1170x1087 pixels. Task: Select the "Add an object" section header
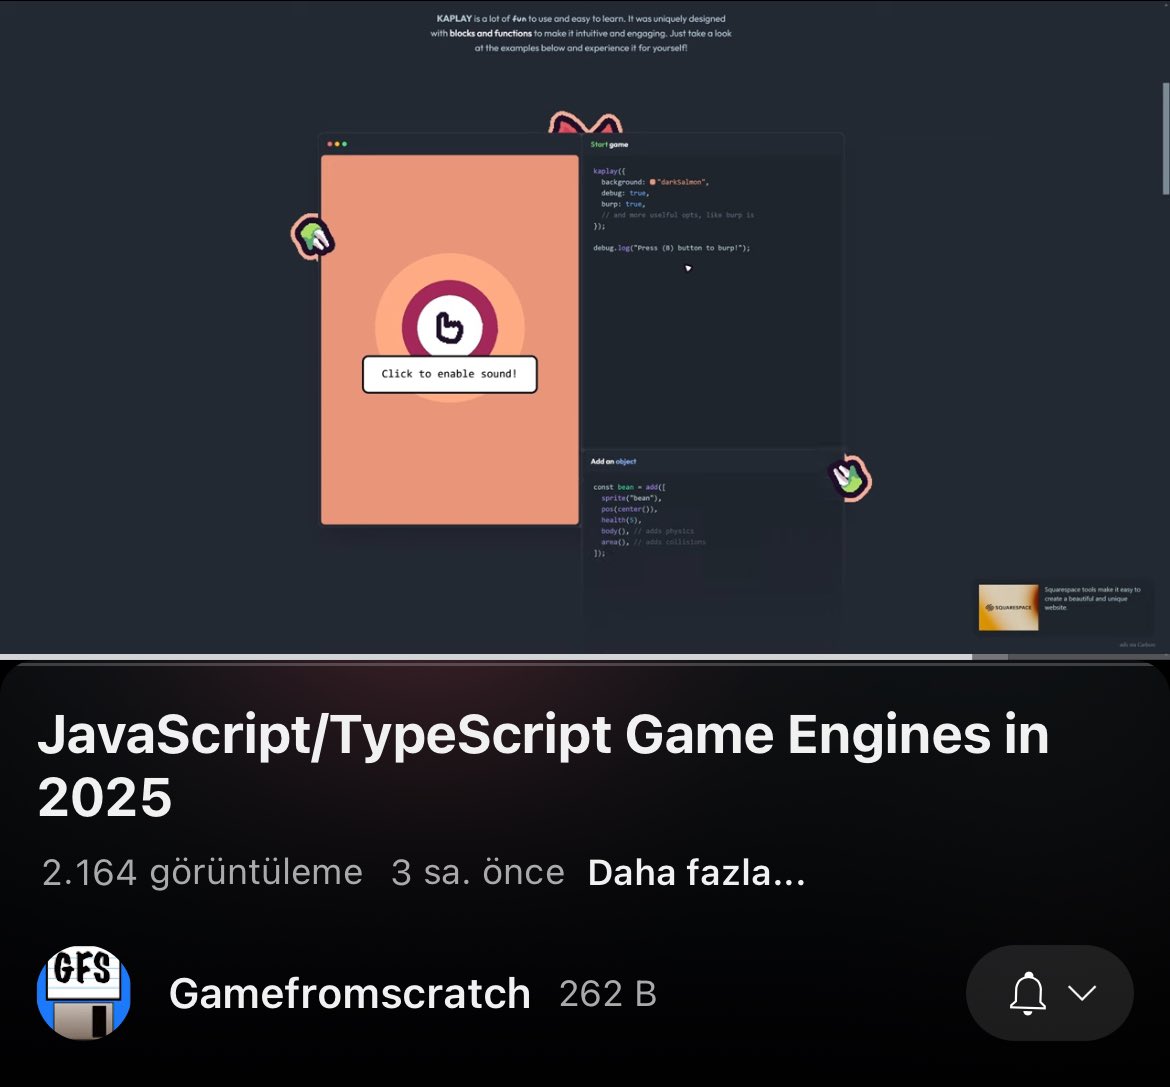(613, 462)
